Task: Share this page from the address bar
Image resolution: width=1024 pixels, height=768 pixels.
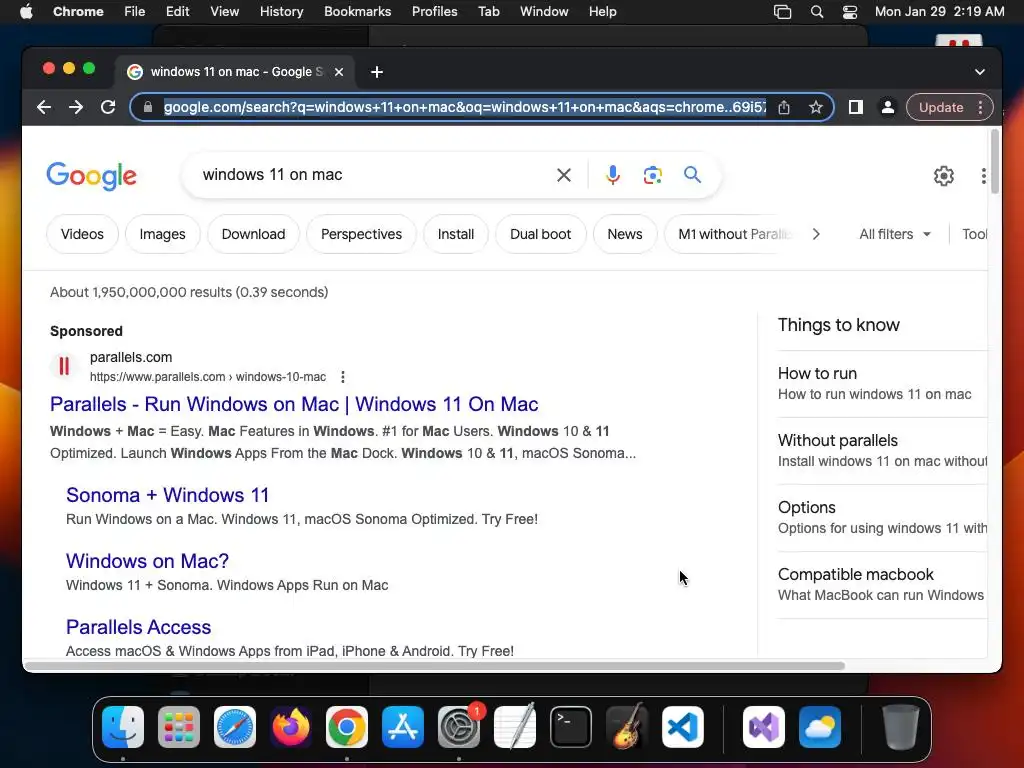Action: pyautogui.click(x=784, y=107)
